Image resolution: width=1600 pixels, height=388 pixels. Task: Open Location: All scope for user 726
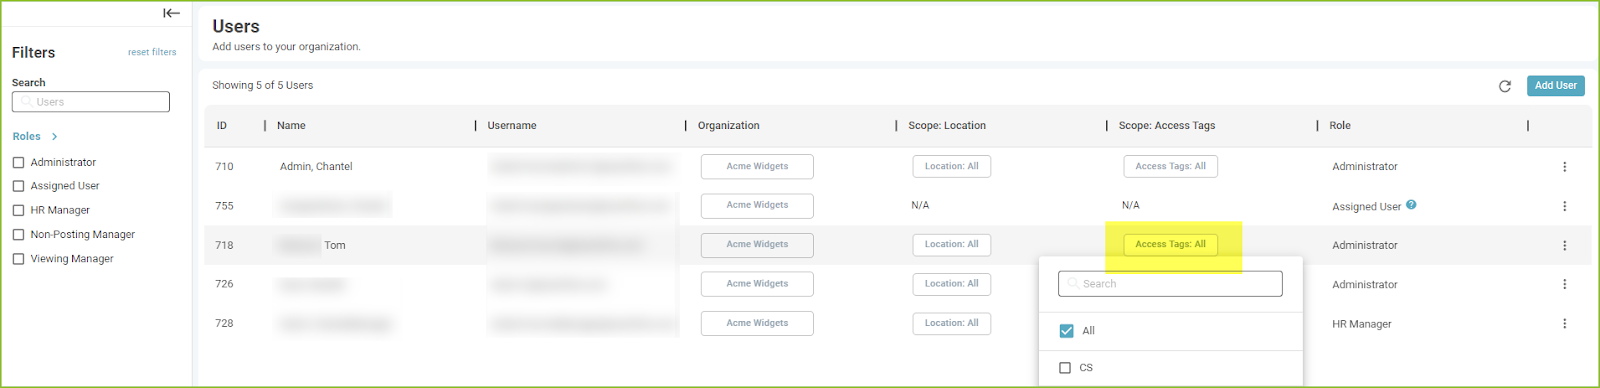pos(951,284)
